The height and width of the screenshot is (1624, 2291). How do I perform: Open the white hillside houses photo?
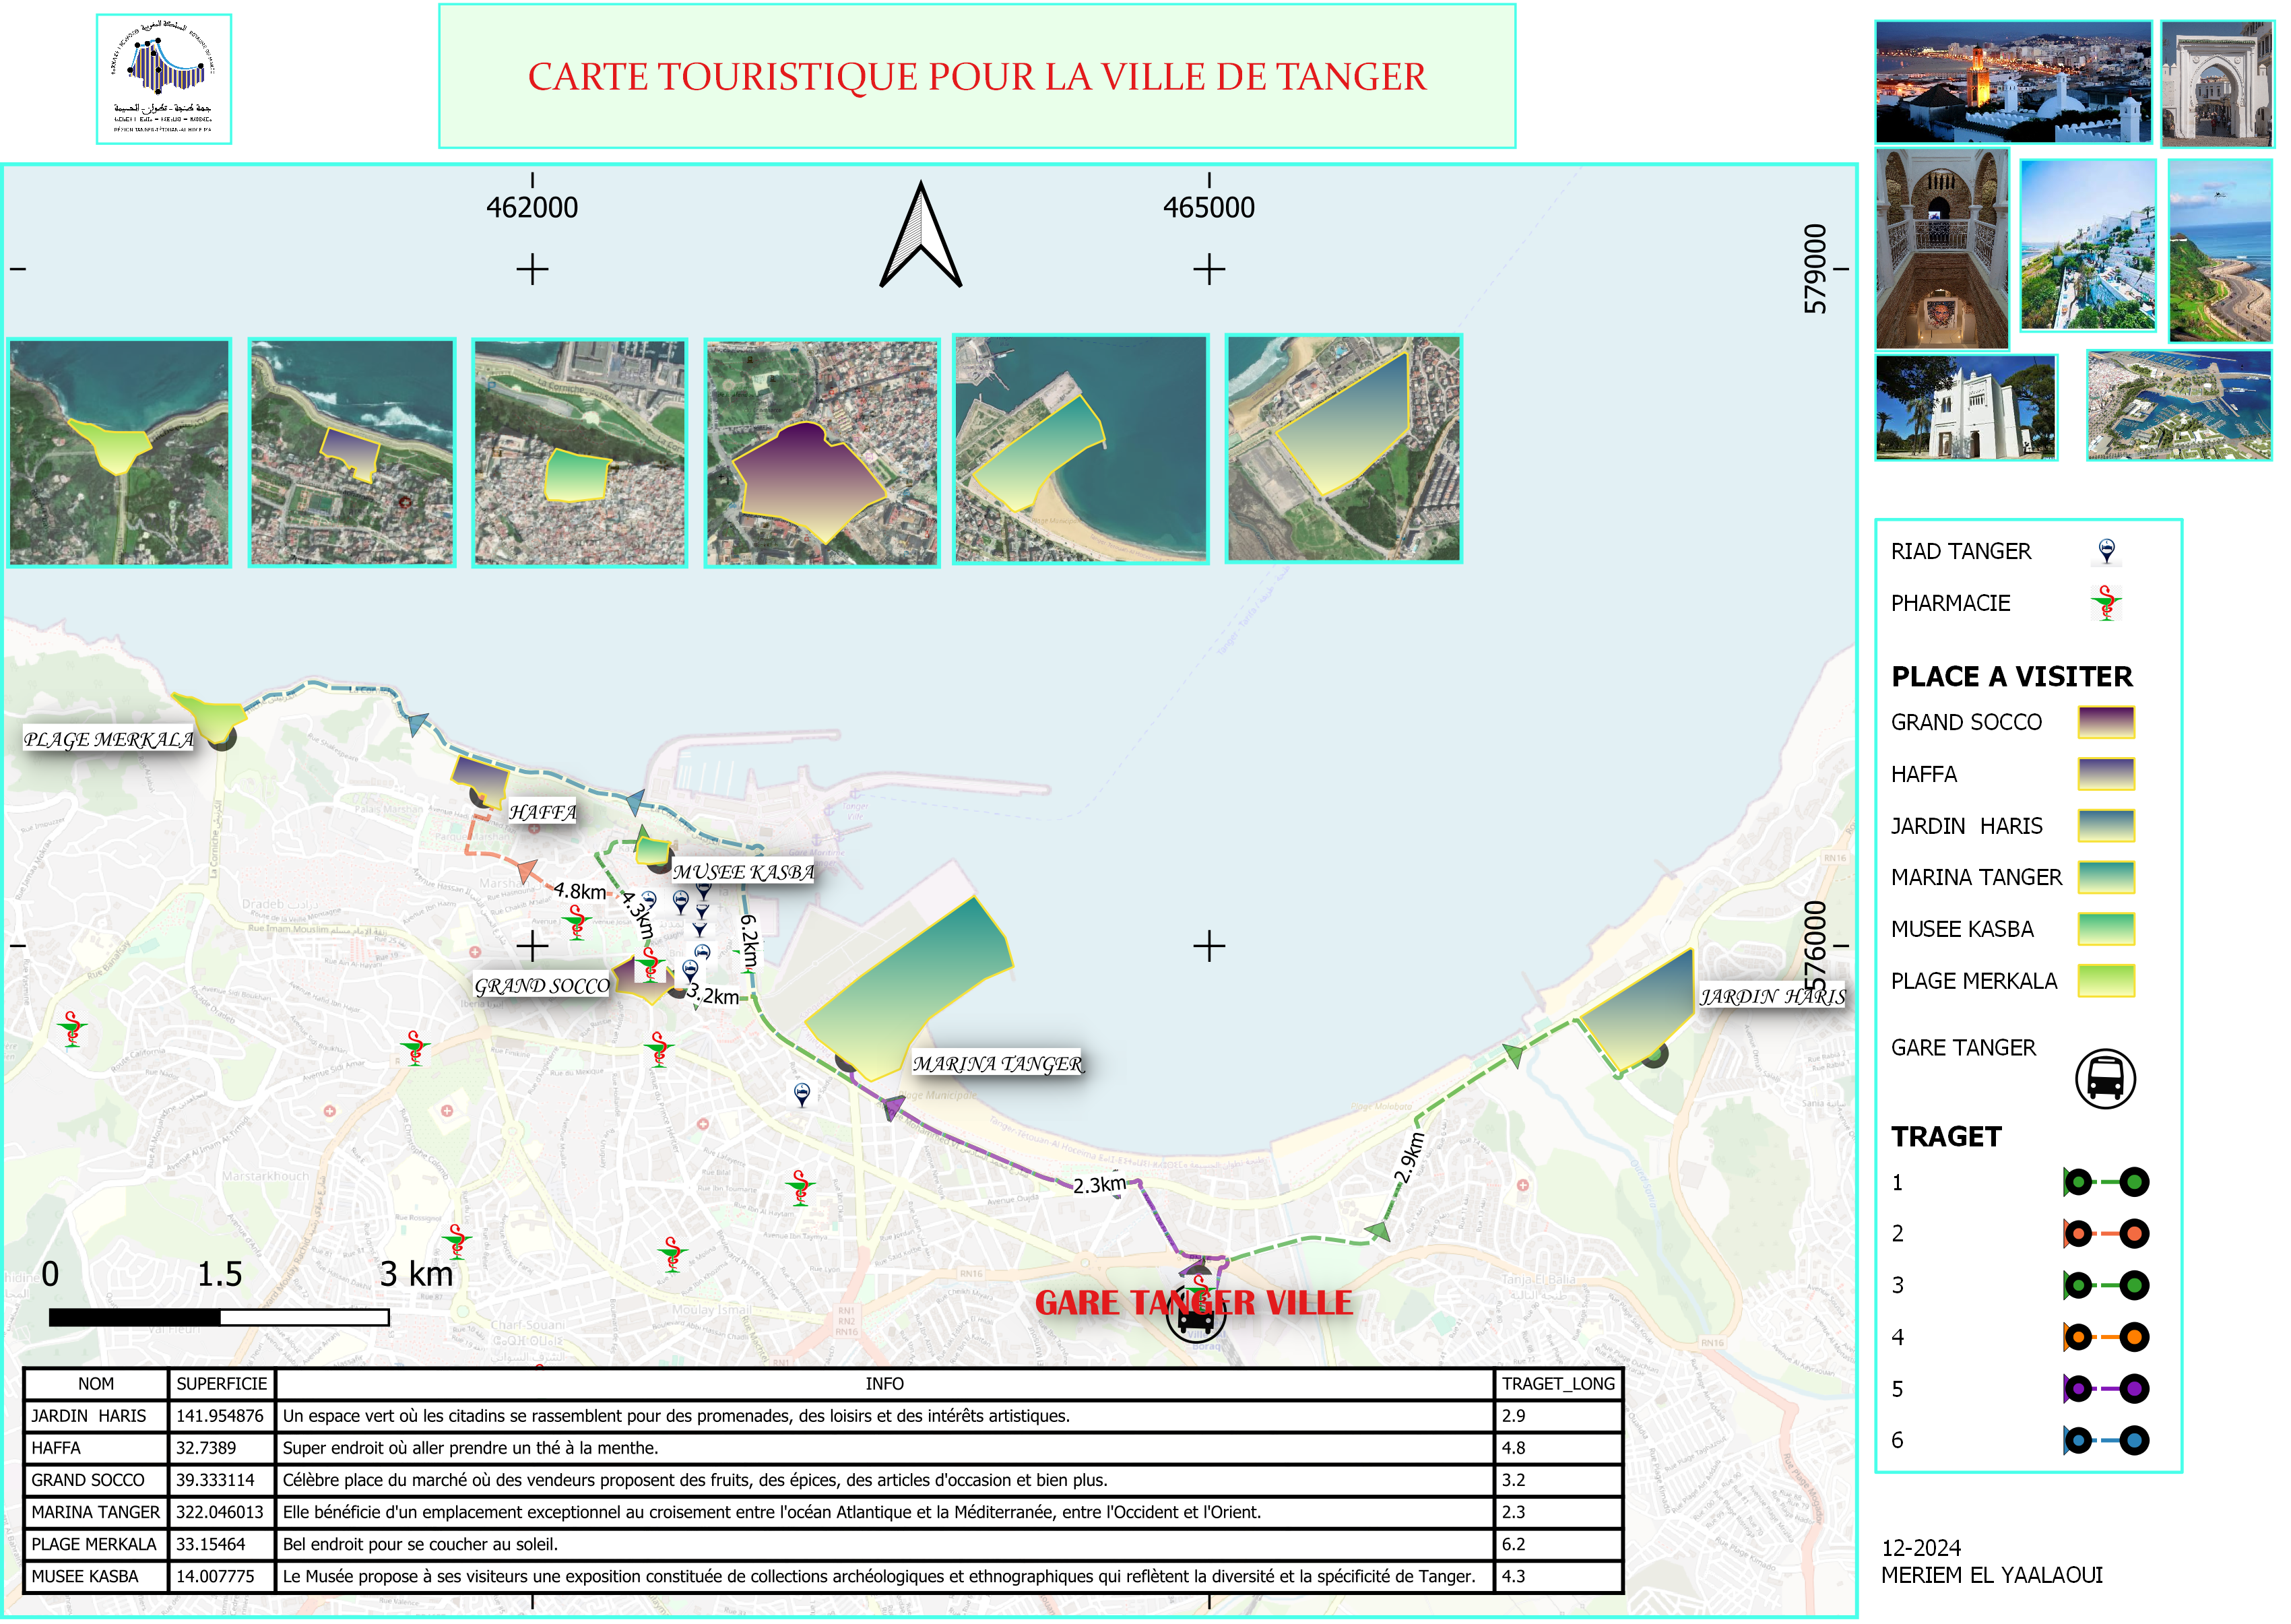tap(2088, 245)
